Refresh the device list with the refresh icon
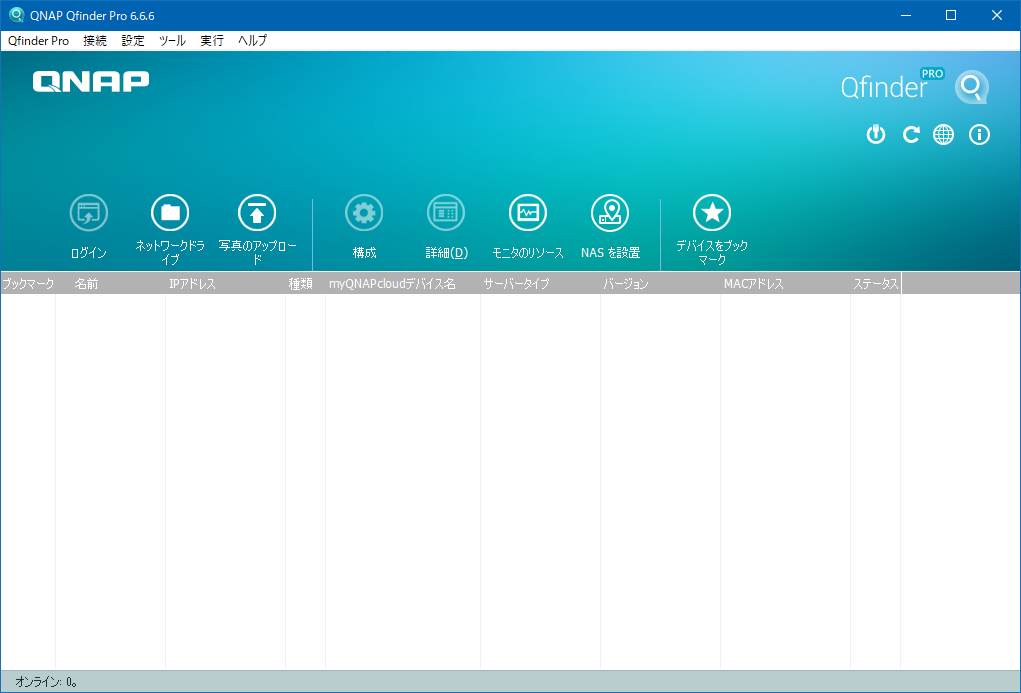Screen dimensions: 1021x693 910,134
